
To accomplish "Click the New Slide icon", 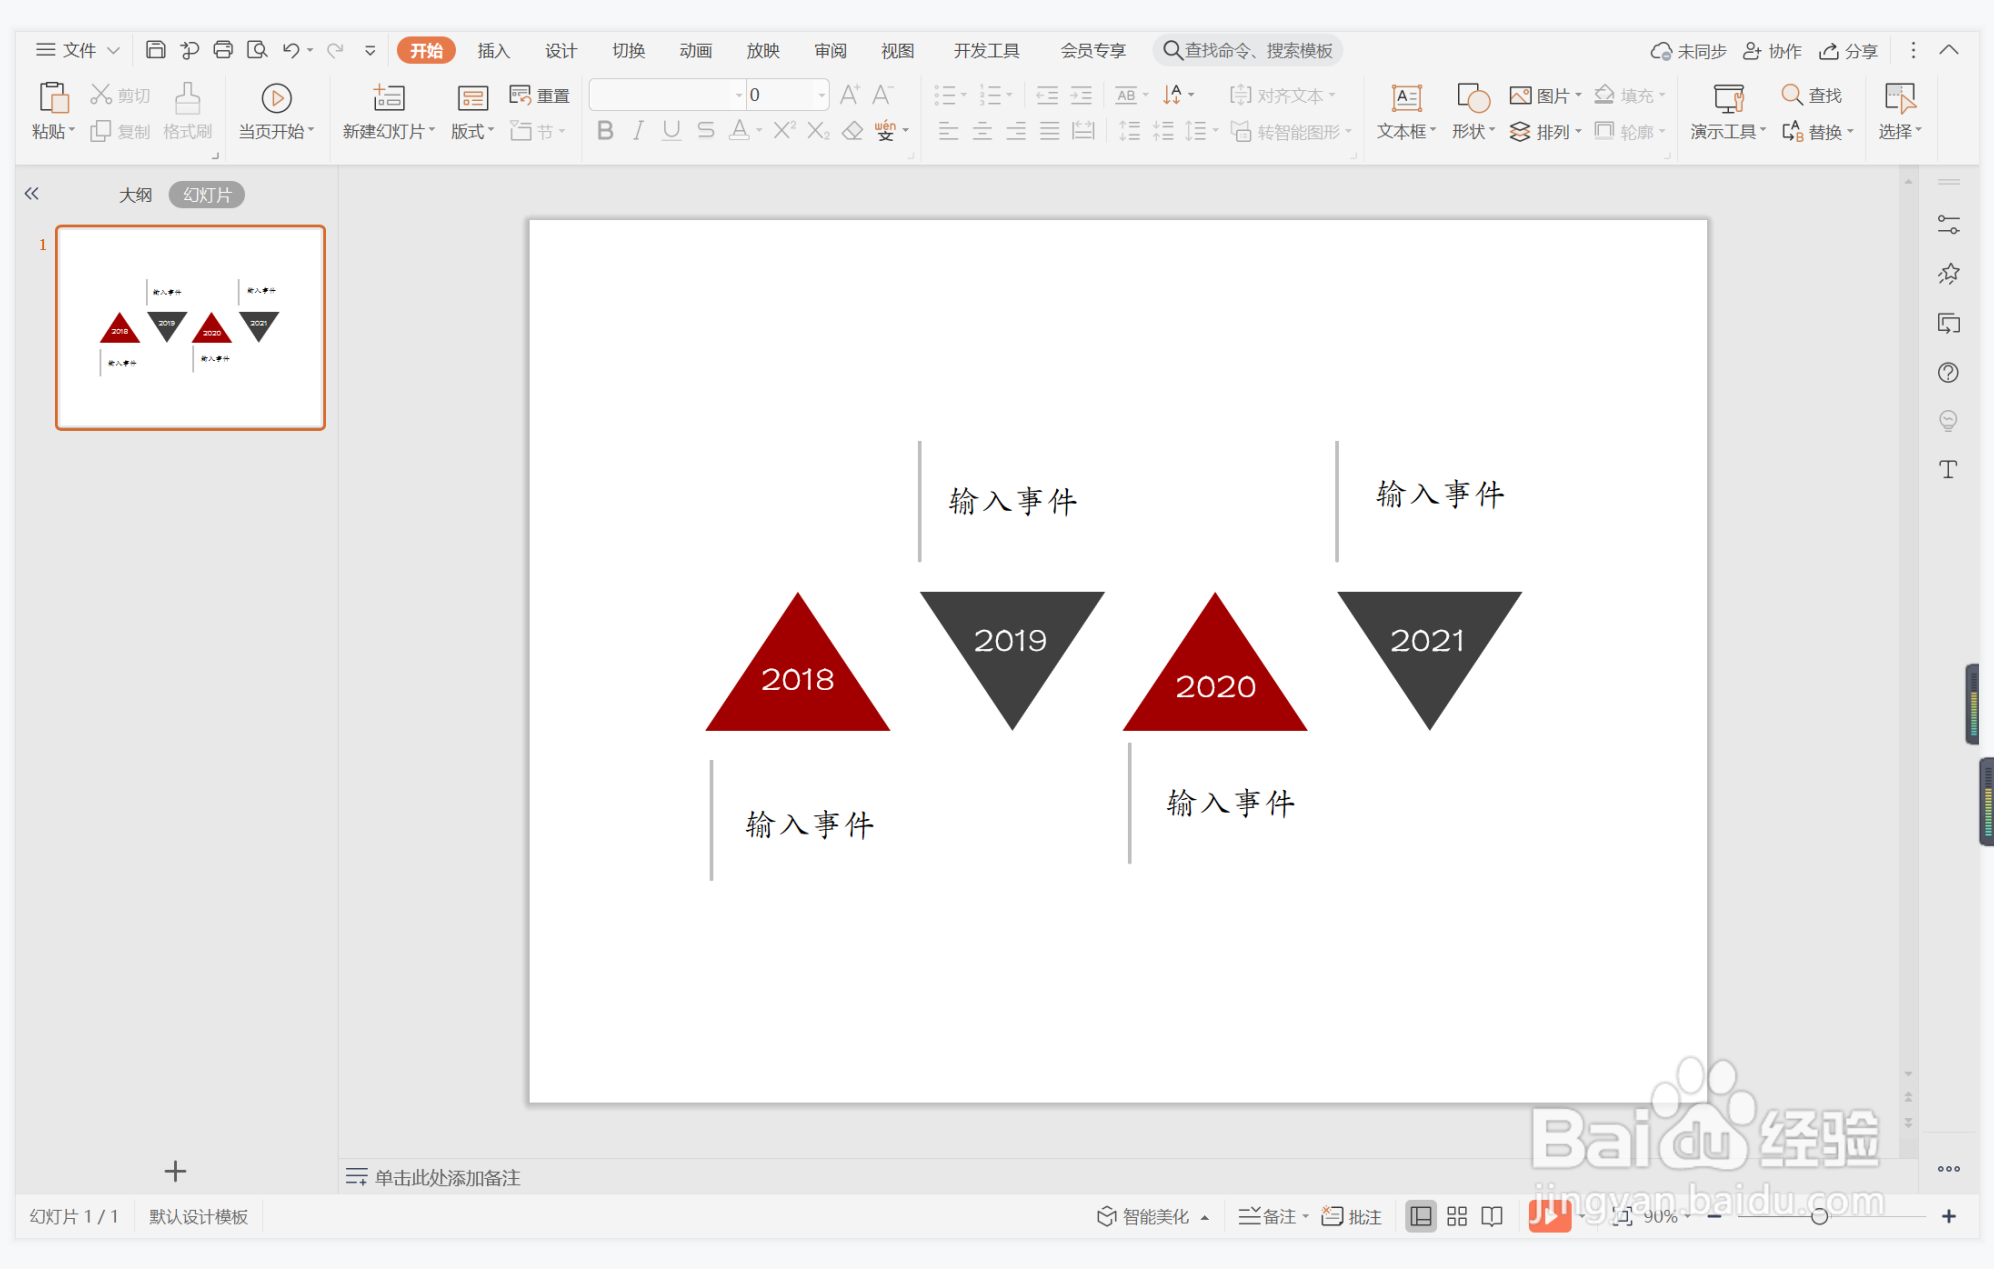I will pyautogui.click(x=388, y=98).
